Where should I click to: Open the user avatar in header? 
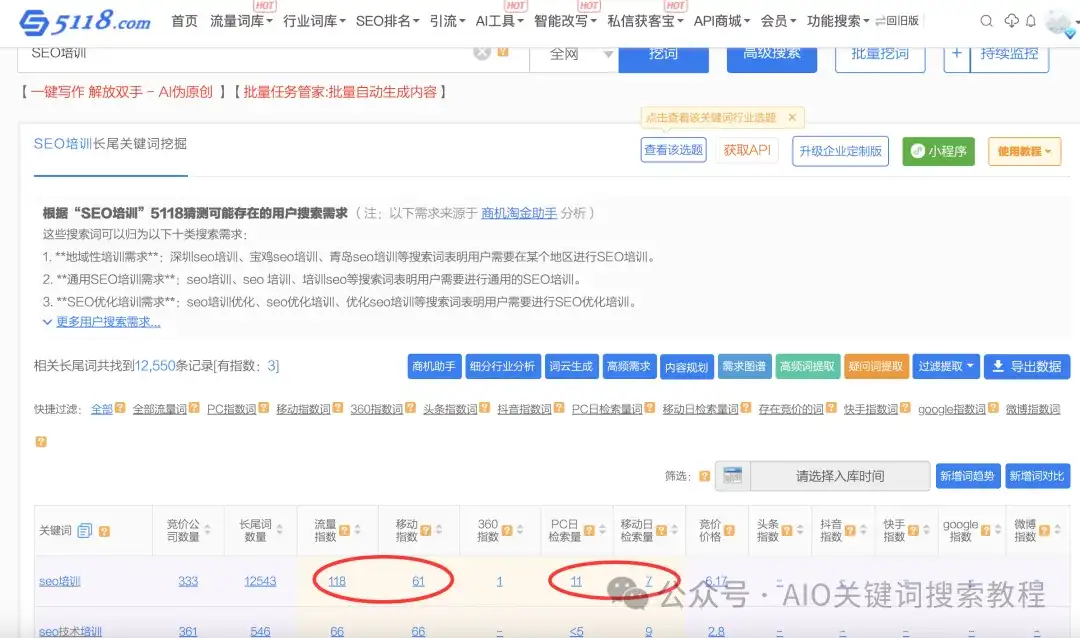coord(1059,22)
